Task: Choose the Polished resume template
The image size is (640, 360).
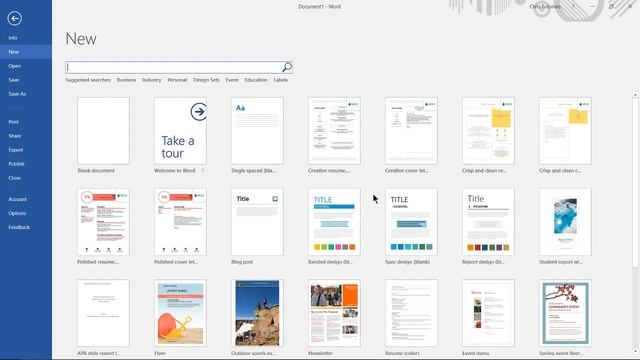Action: click(103, 222)
